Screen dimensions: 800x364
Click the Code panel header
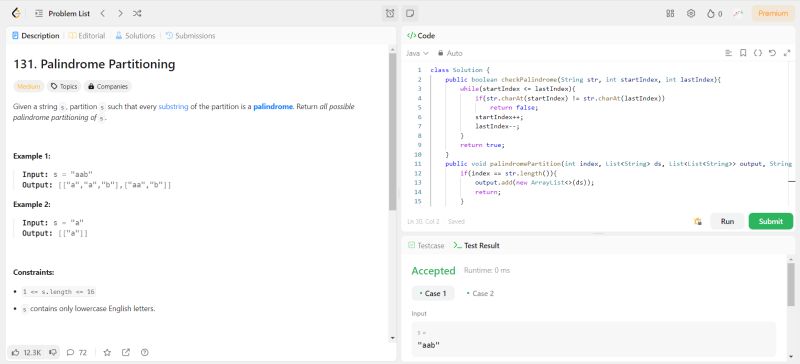421,36
